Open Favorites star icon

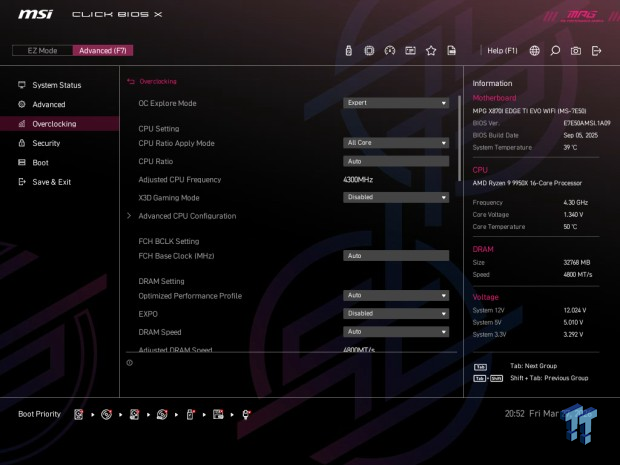click(431, 51)
